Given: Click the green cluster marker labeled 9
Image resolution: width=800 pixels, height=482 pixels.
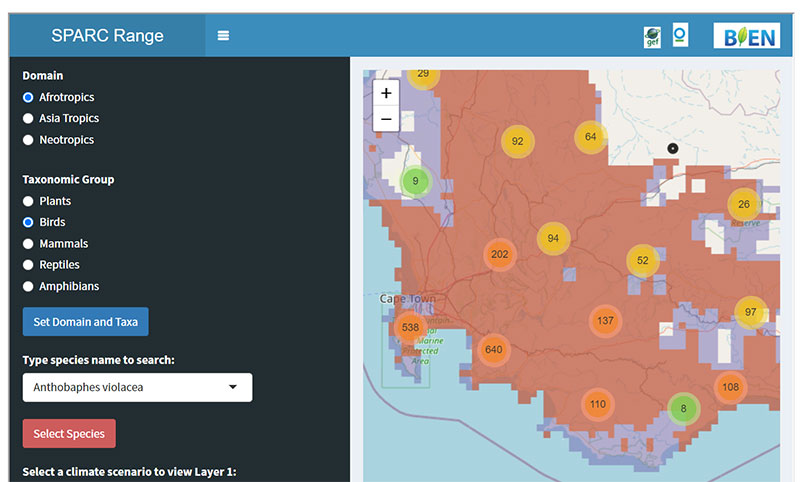Looking at the screenshot, I should tap(415, 181).
